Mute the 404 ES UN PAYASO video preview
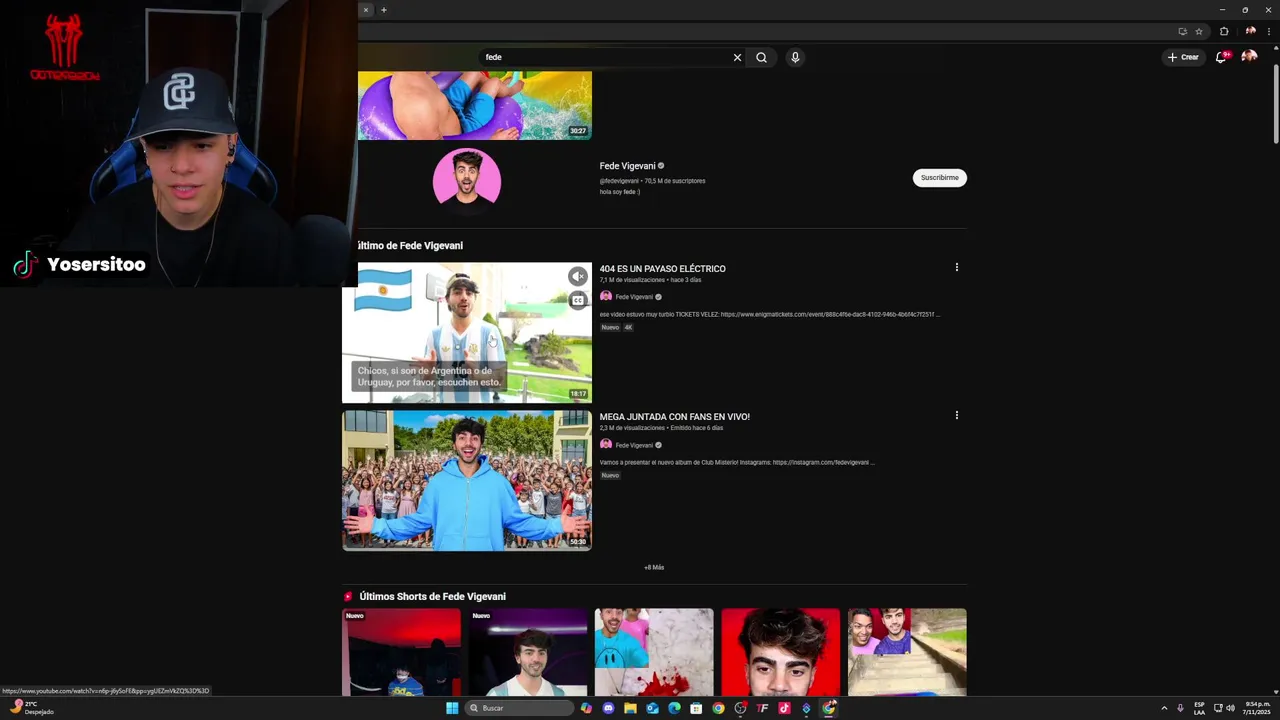 pyautogui.click(x=577, y=276)
